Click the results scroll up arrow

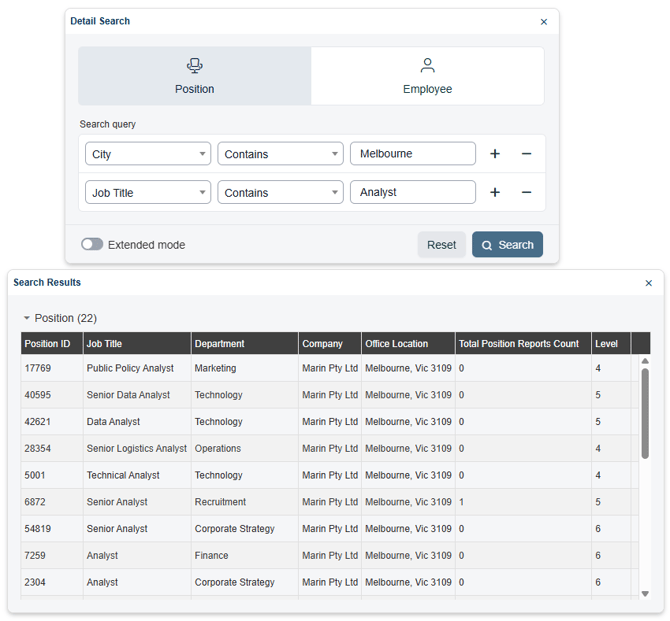pos(645,361)
